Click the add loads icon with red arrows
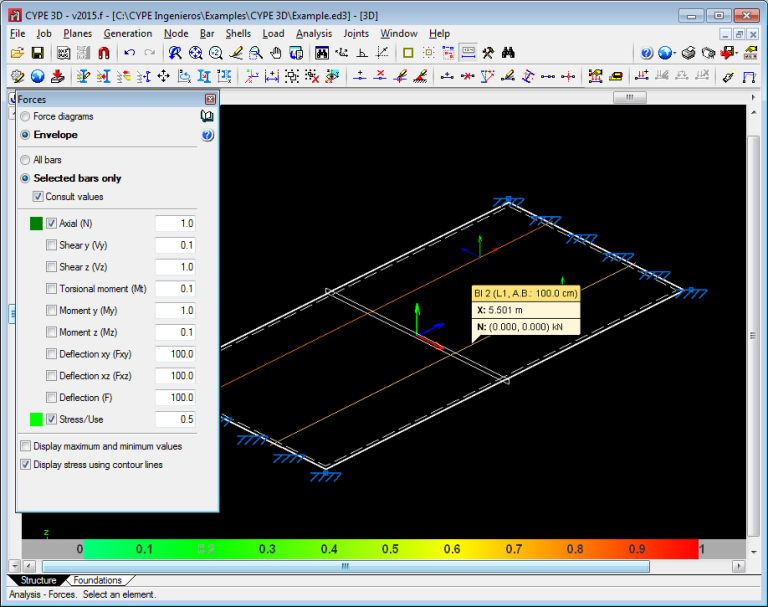The width and height of the screenshot is (768, 607). (x=642, y=76)
